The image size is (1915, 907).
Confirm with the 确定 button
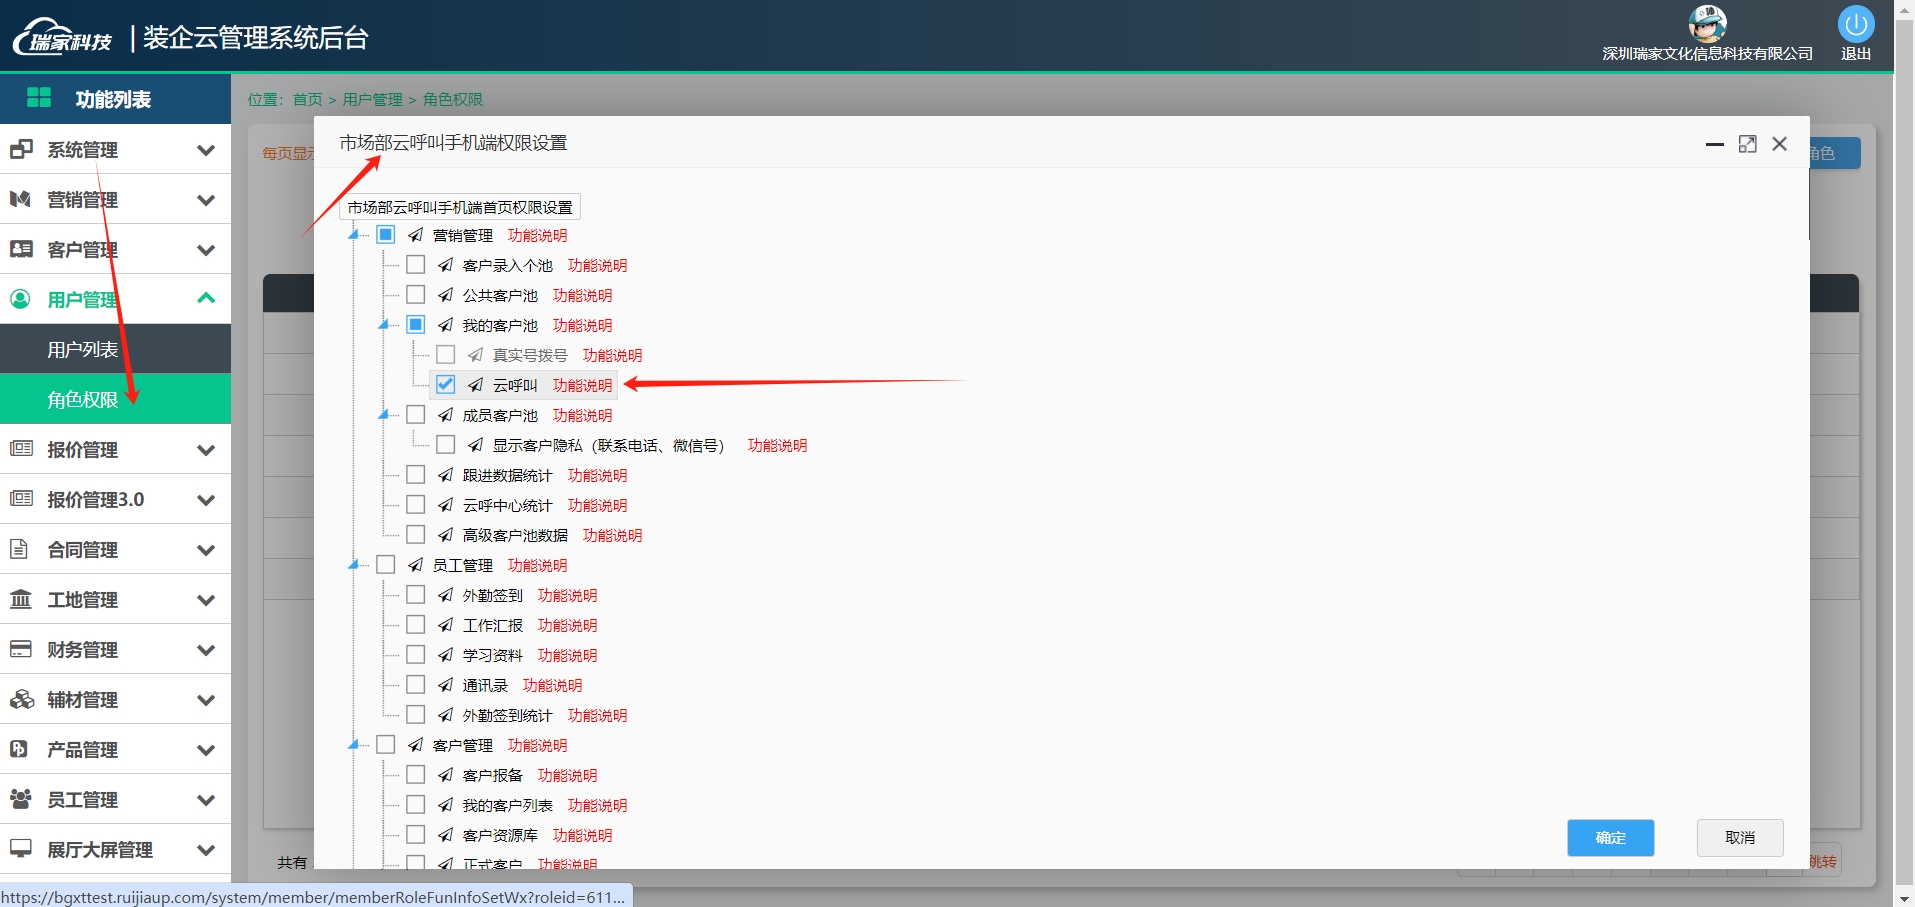pos(1610,838)
